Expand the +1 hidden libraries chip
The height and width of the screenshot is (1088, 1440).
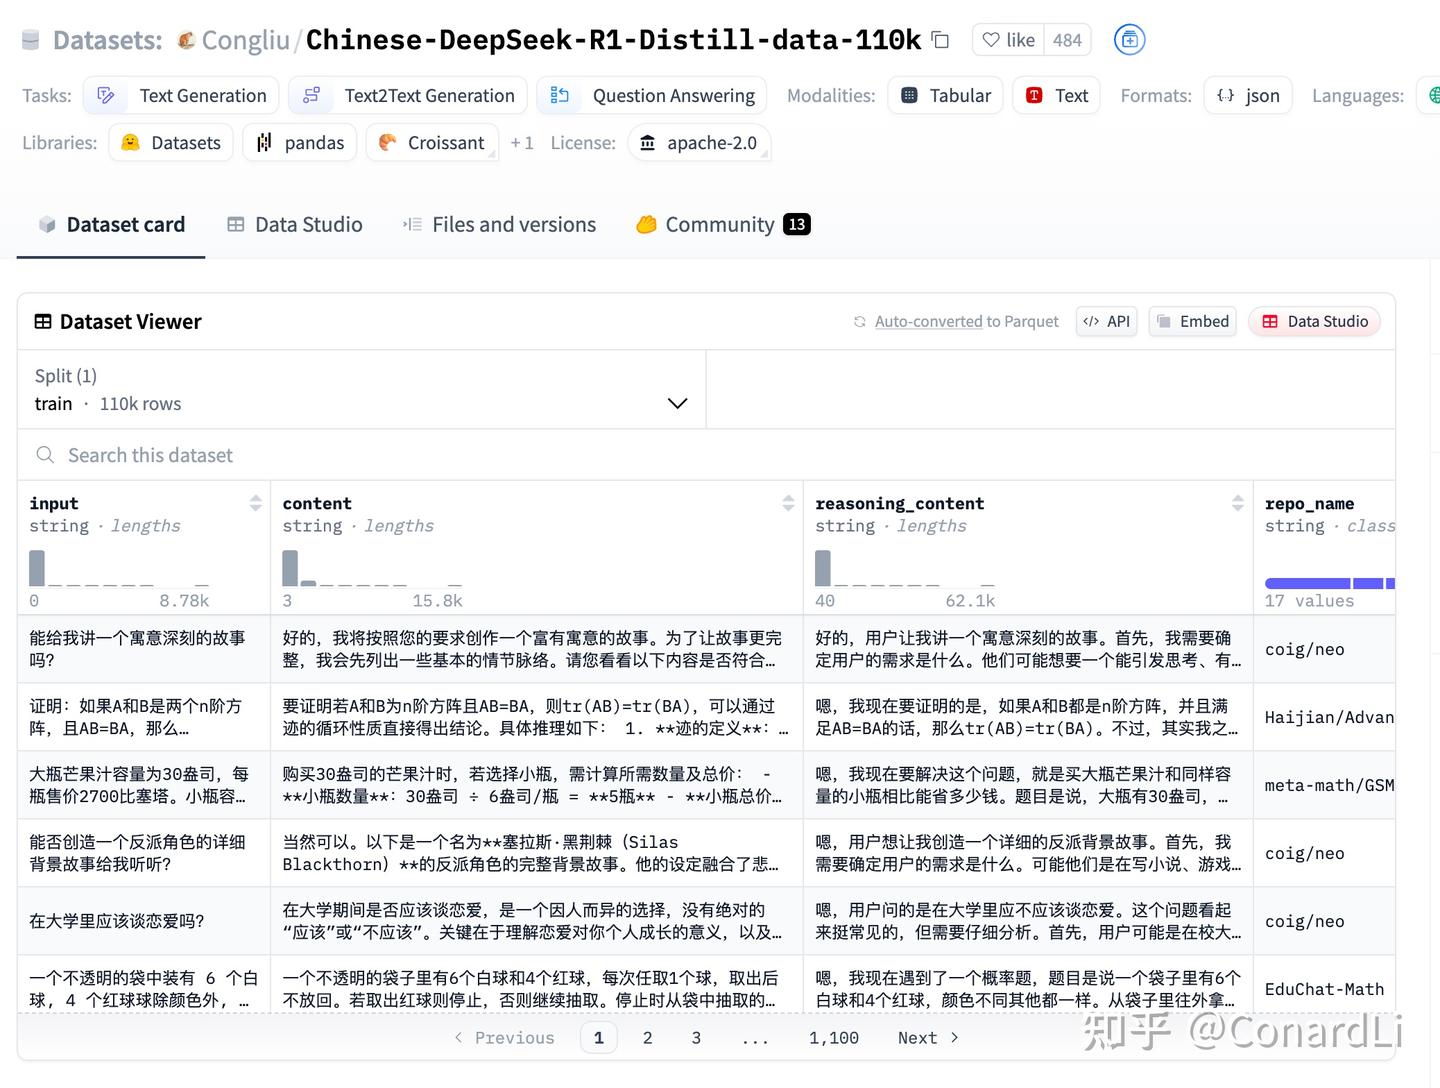point(522,142)
